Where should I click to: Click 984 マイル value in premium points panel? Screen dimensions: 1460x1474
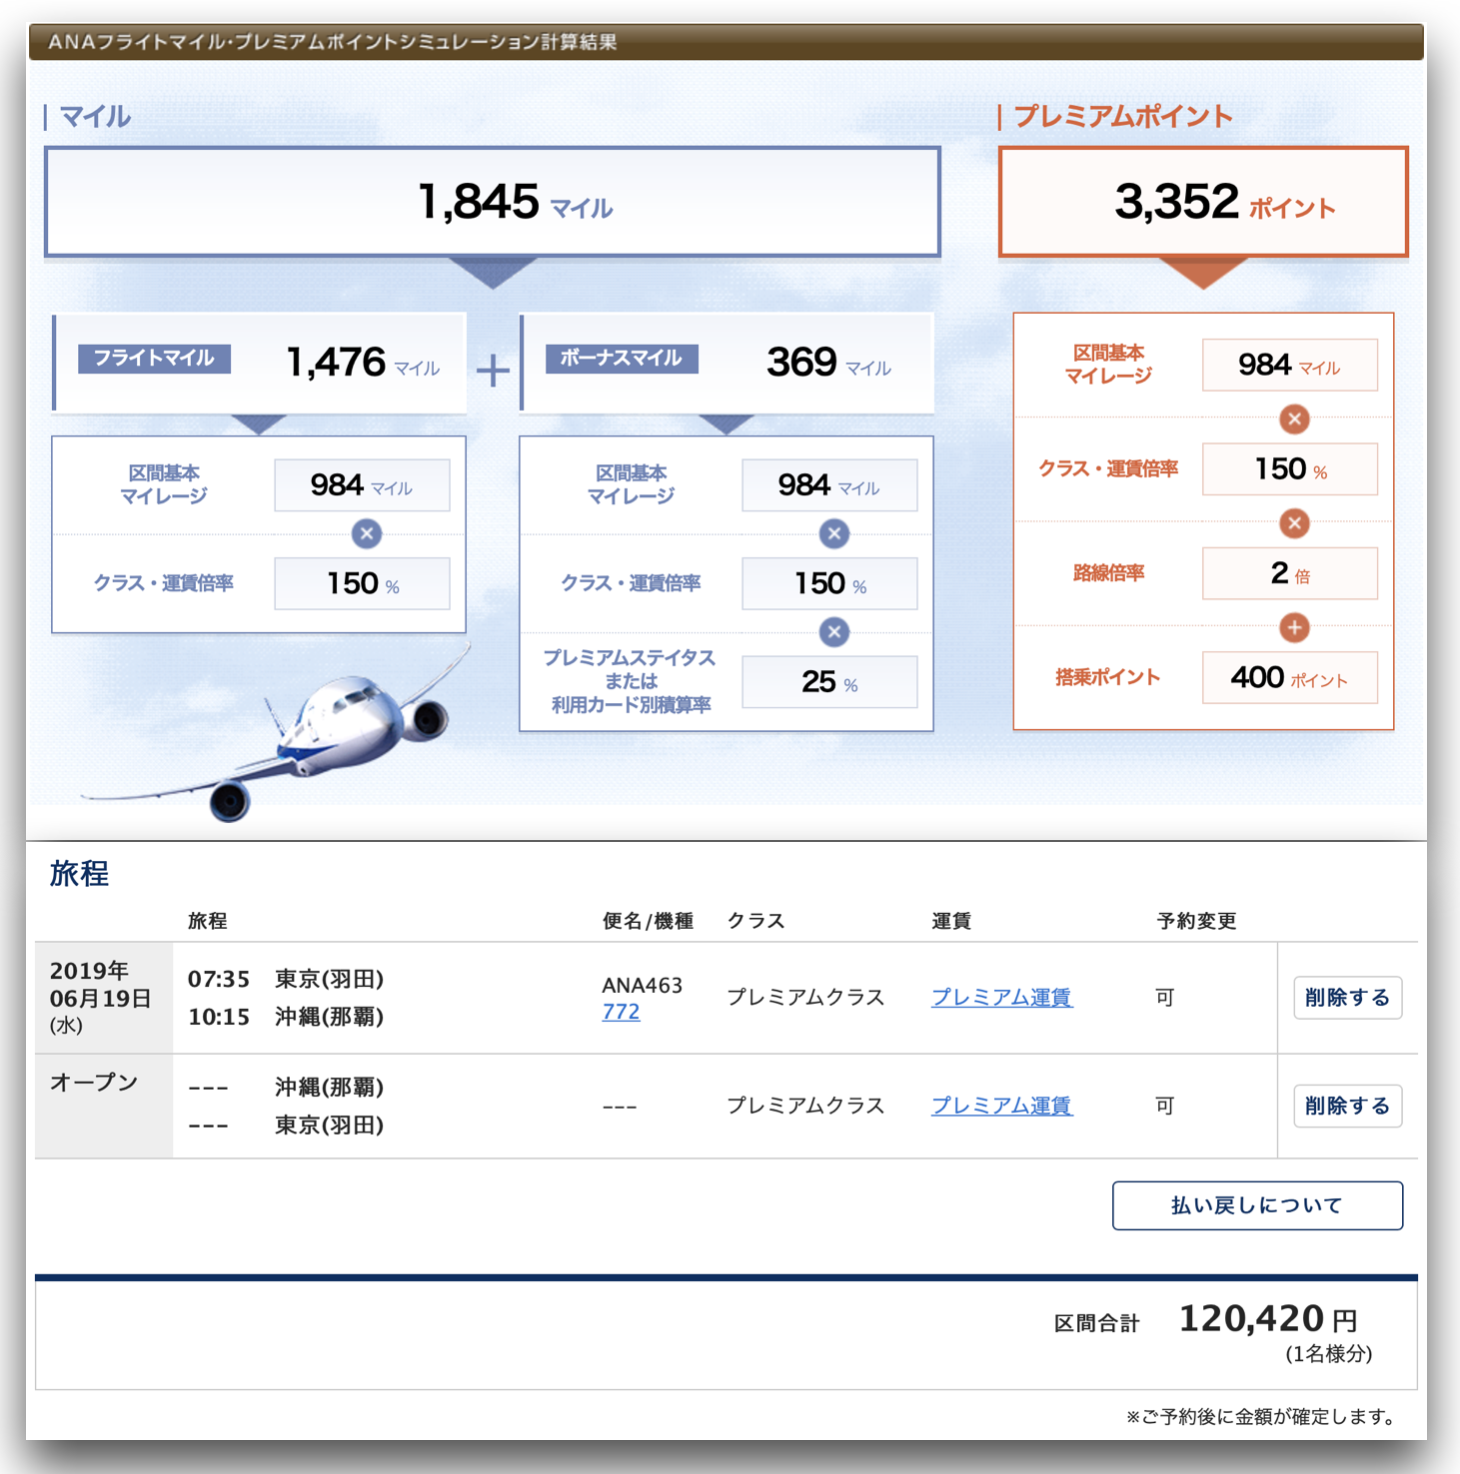point(1289,365)
